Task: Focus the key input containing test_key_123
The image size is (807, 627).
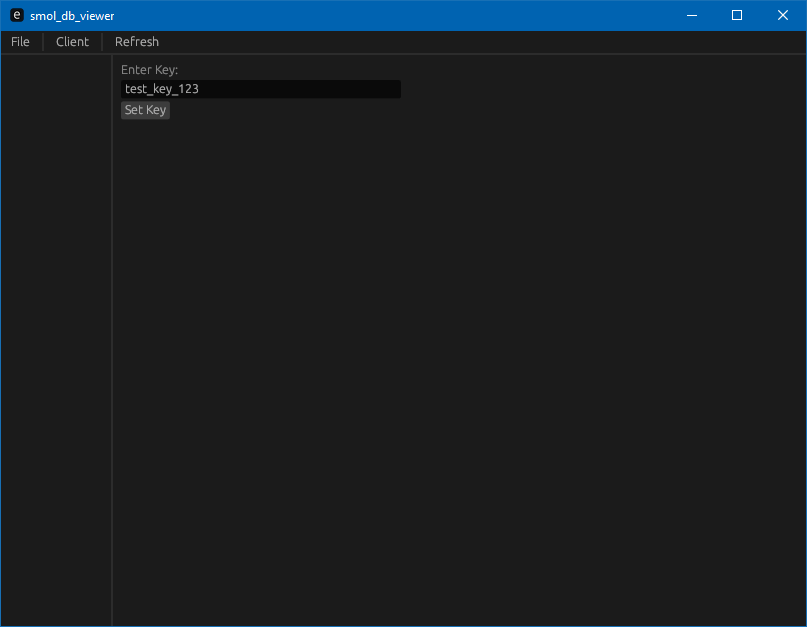Action: pos(261,89)
